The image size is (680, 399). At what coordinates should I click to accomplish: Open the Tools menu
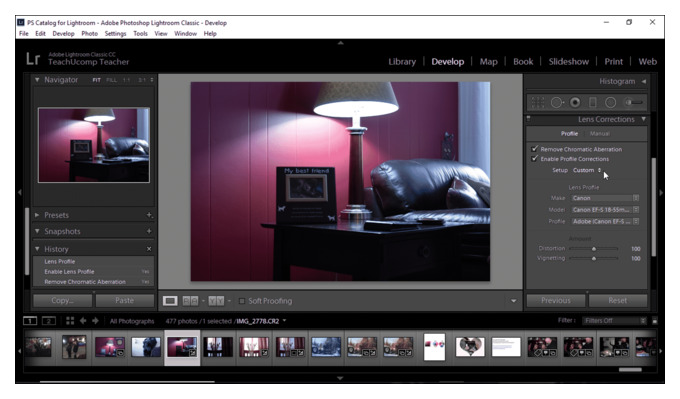[x=140, y=33]
